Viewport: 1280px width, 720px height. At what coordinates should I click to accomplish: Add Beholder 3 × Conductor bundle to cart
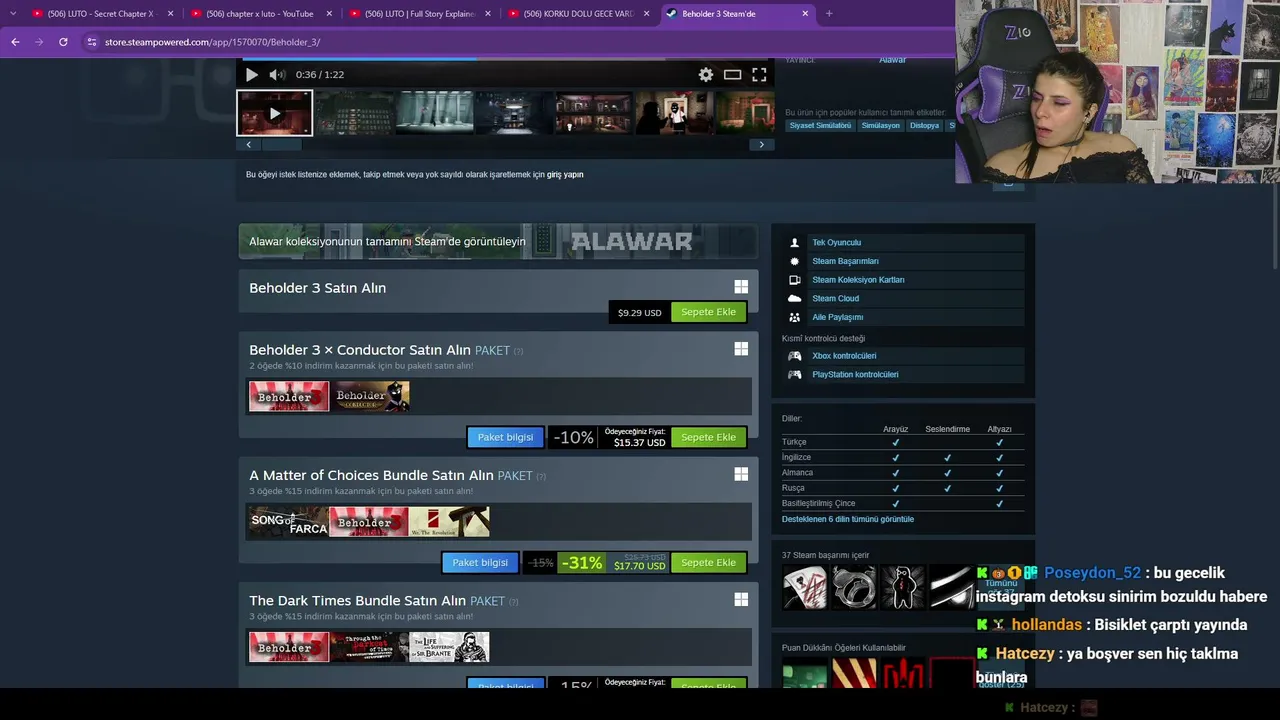708,437
